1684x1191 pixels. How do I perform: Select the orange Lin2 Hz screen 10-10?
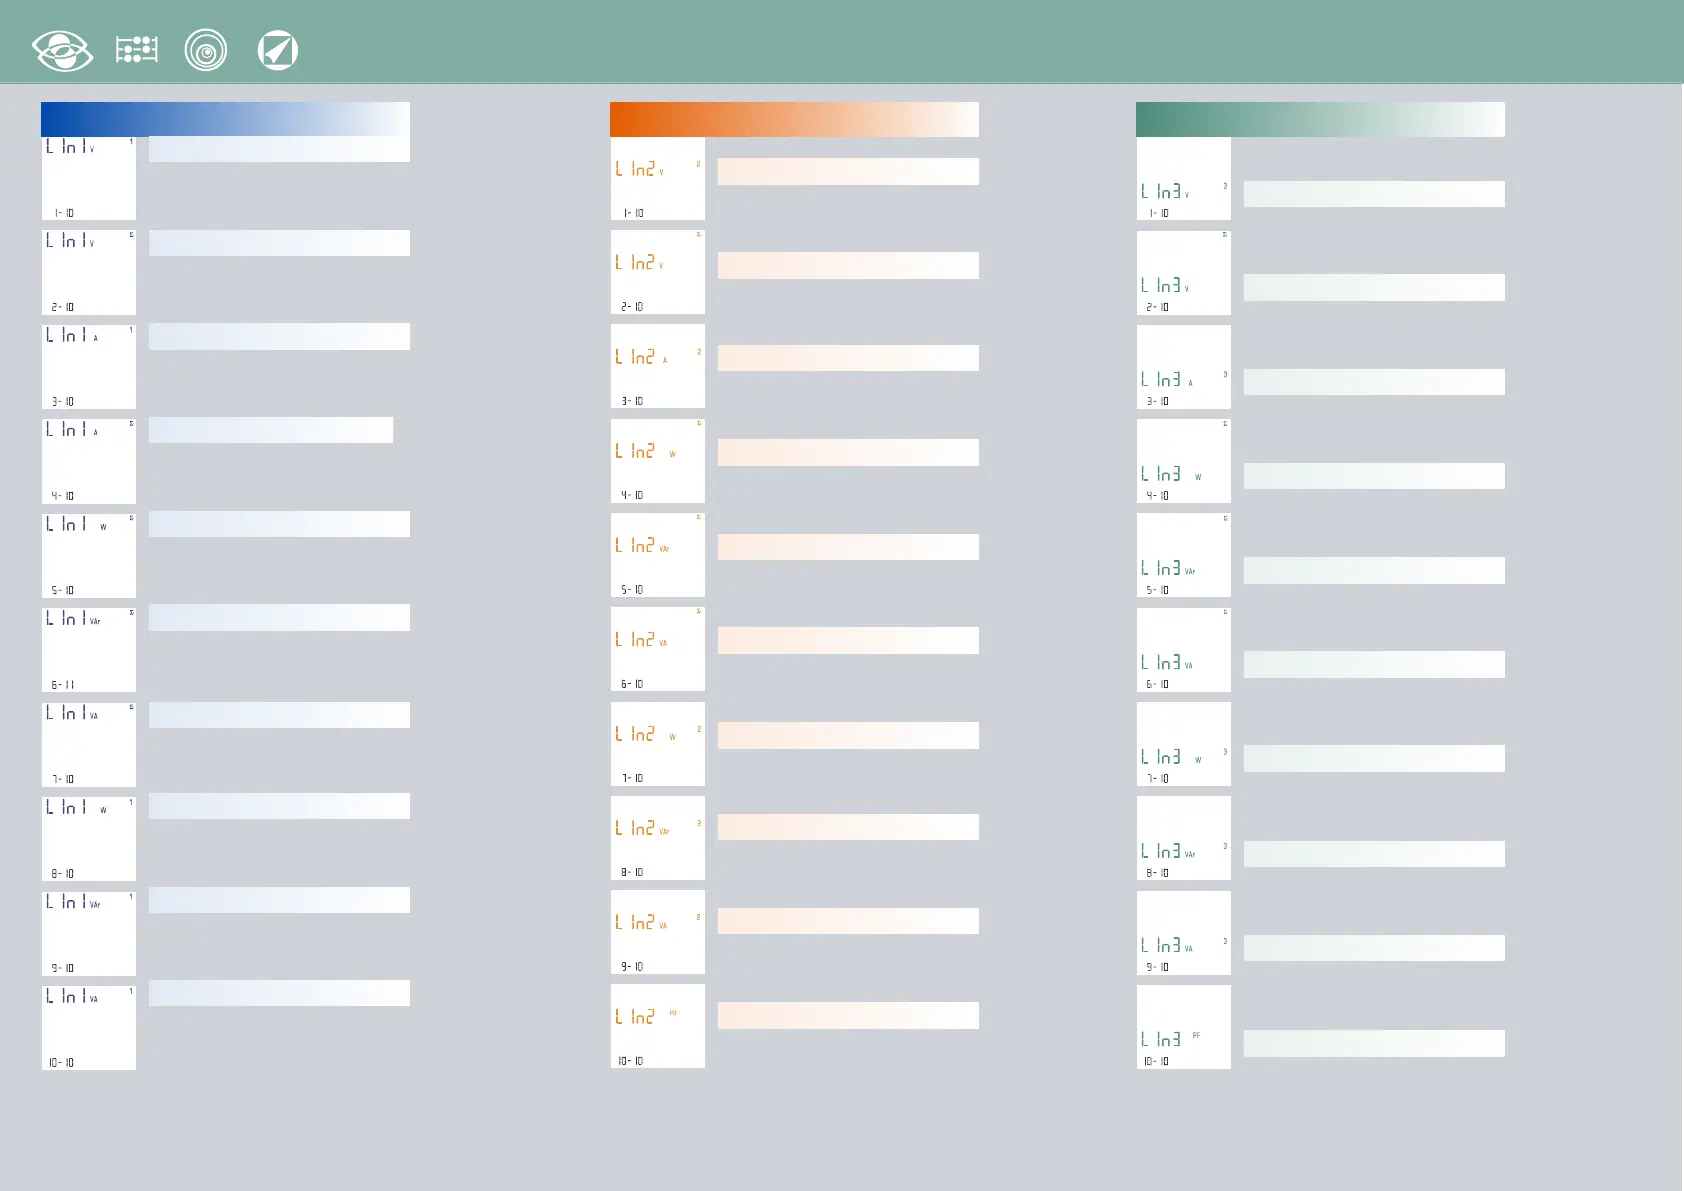point(658,1026)
